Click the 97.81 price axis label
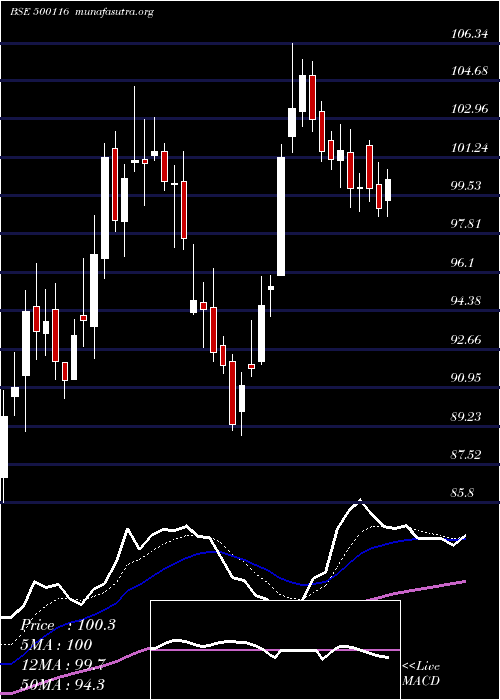 click(466, 224)
